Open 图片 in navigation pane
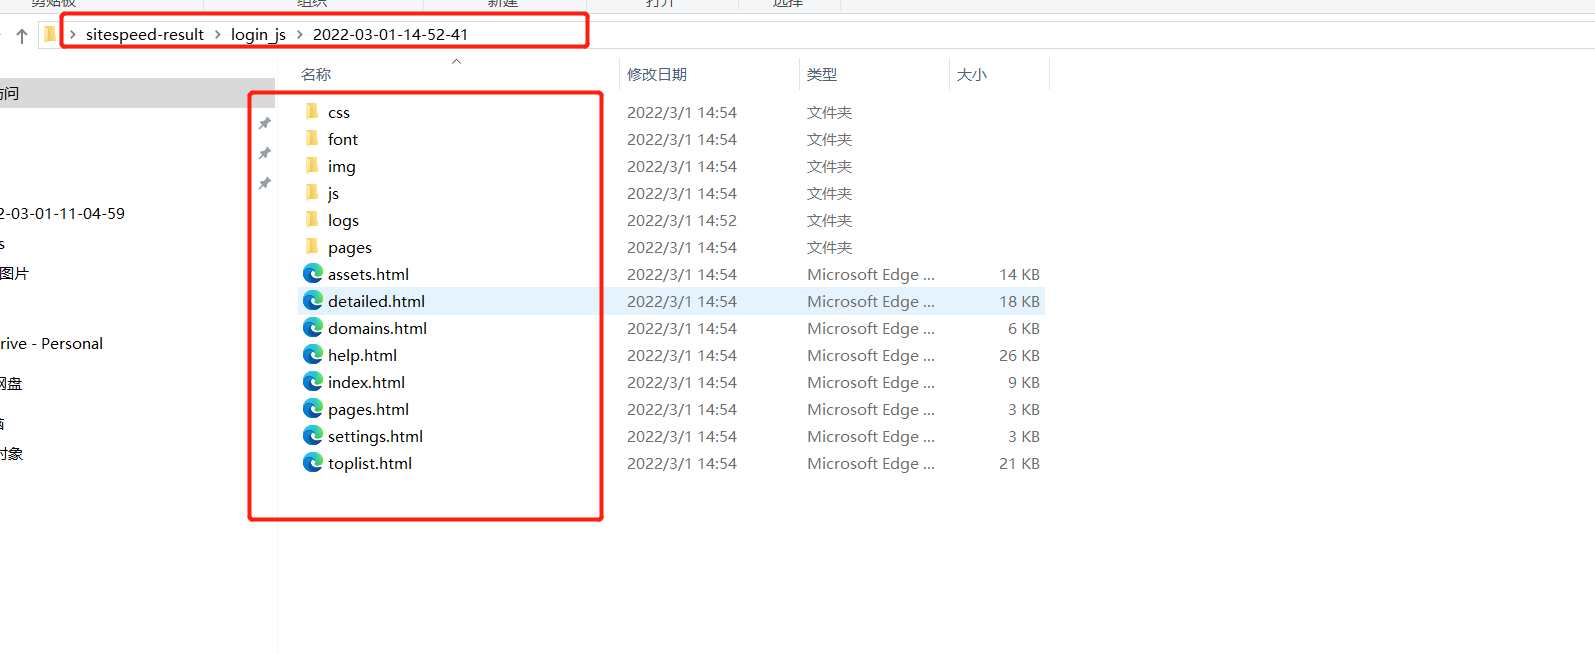The height and width of the screenshot is (654, 1595). coord(14,273)
